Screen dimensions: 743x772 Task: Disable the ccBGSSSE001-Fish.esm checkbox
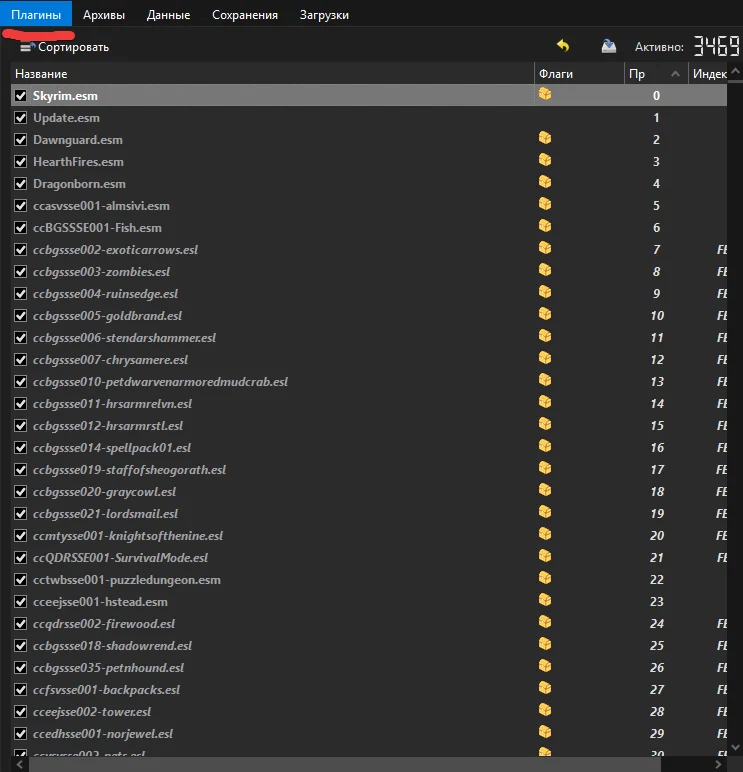click(21, 227)
